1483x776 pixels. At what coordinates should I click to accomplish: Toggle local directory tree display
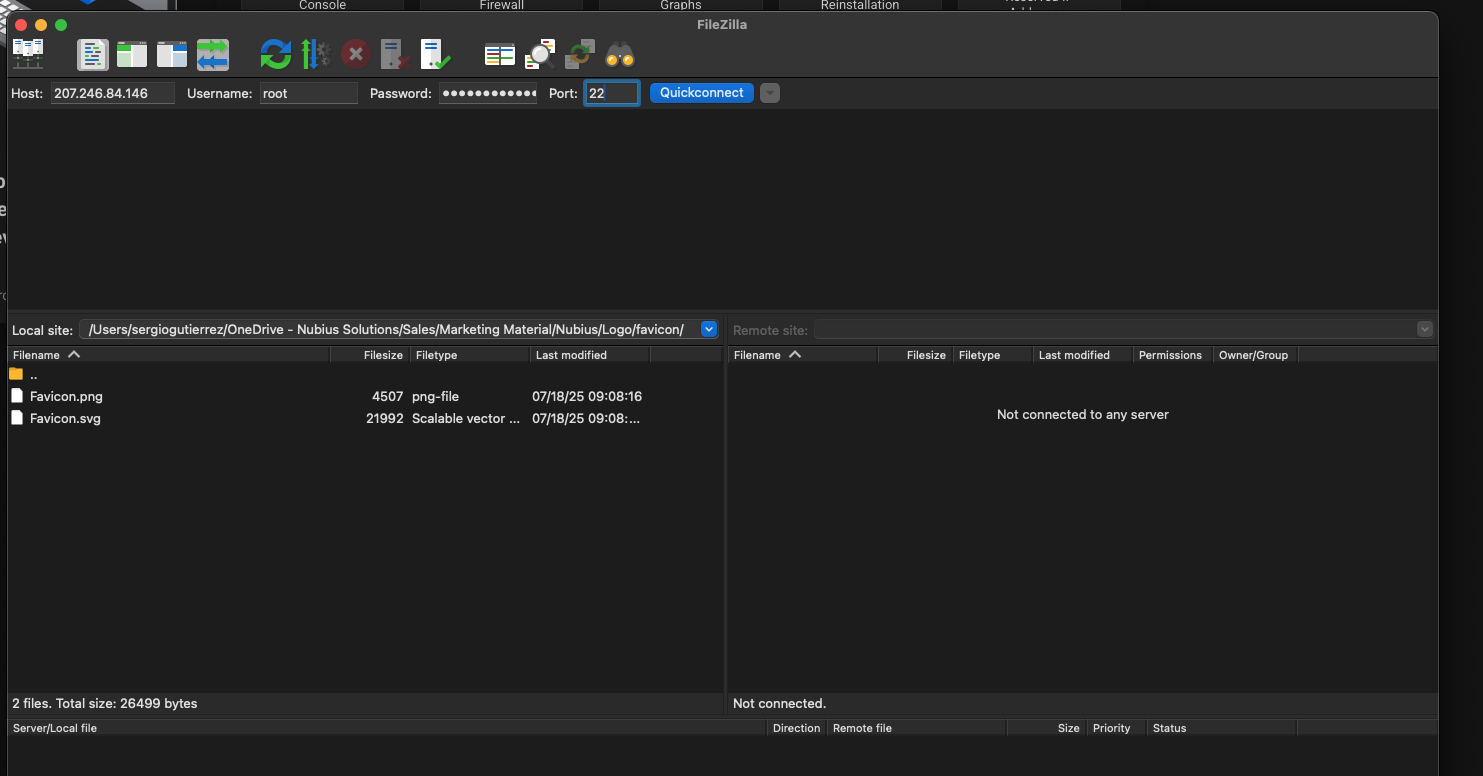(132, 54)
